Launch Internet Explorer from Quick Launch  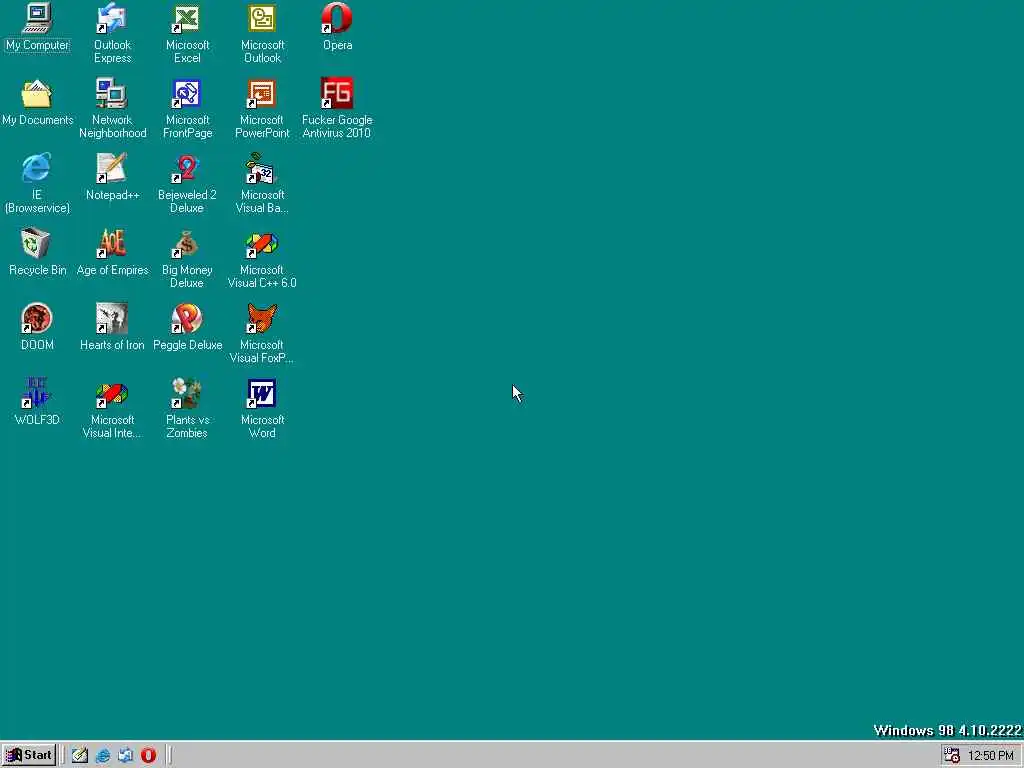[103, 756]
